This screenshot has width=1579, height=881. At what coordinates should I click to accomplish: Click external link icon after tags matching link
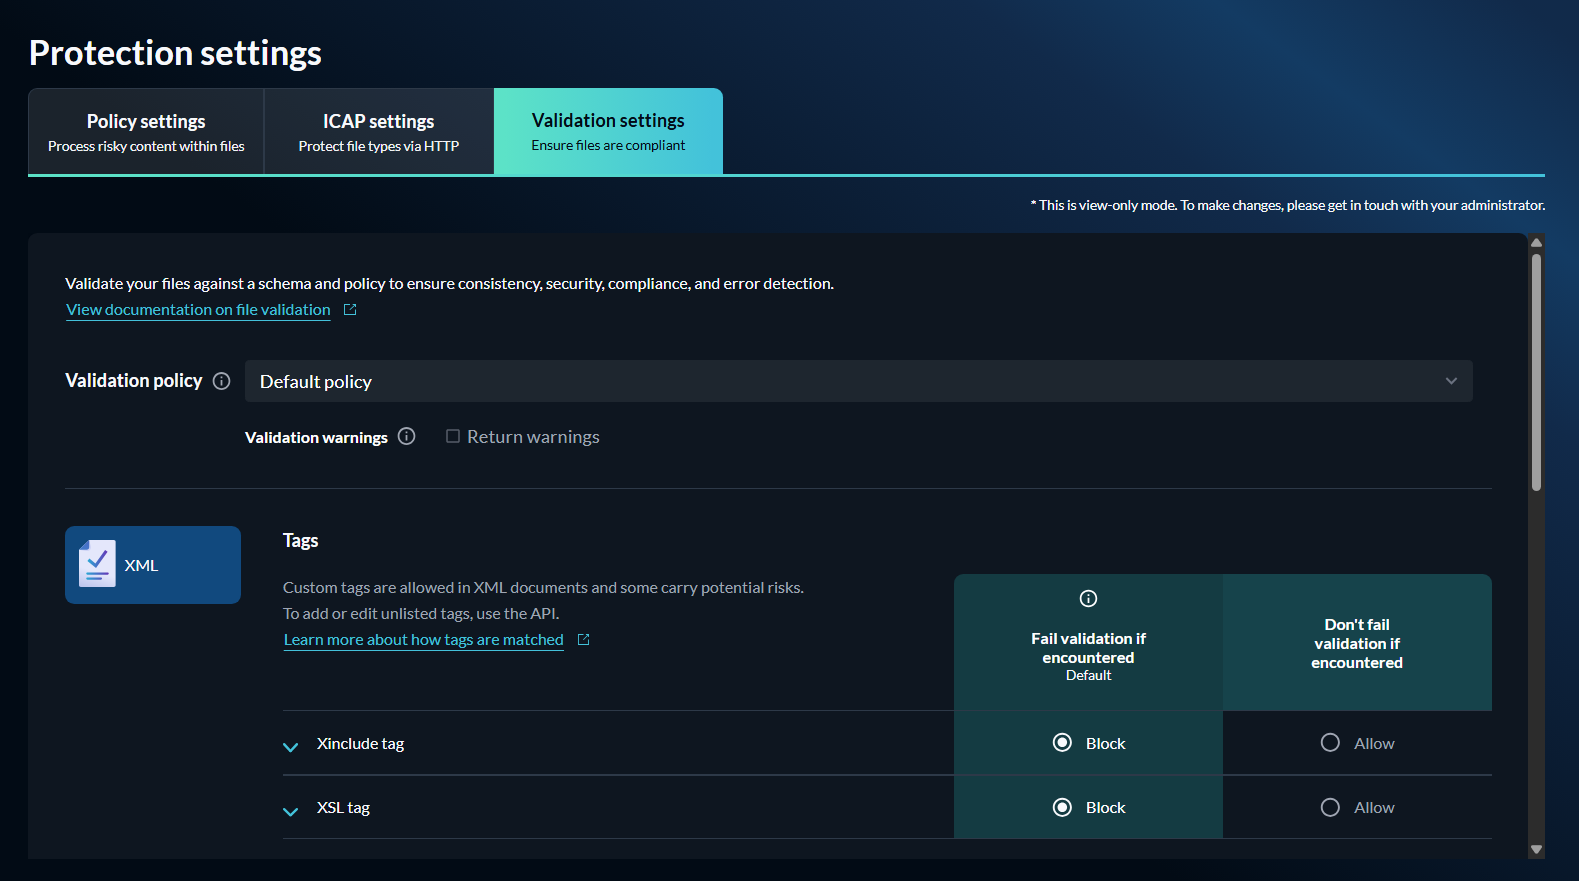584,640
